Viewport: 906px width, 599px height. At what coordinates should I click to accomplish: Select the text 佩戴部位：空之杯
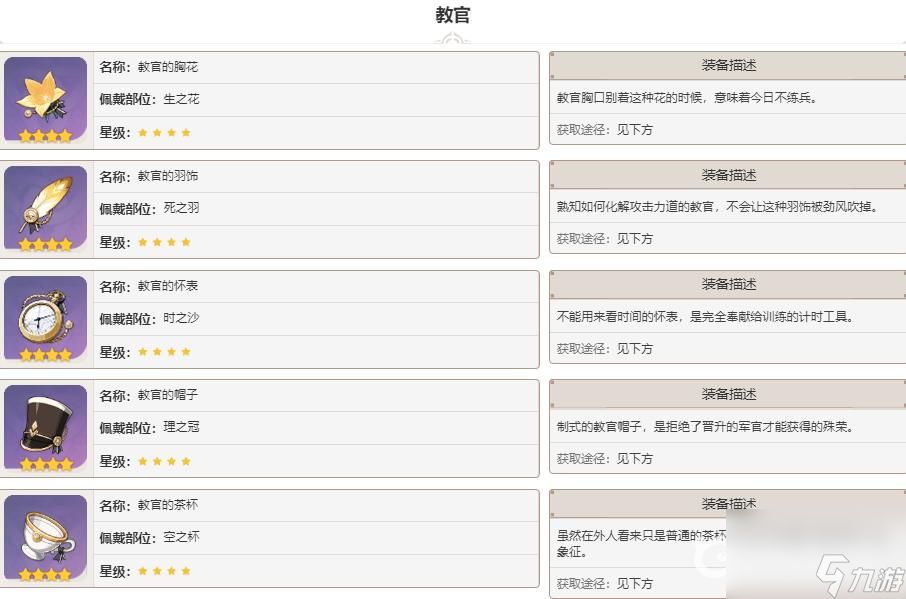click(x=149, y=537)
